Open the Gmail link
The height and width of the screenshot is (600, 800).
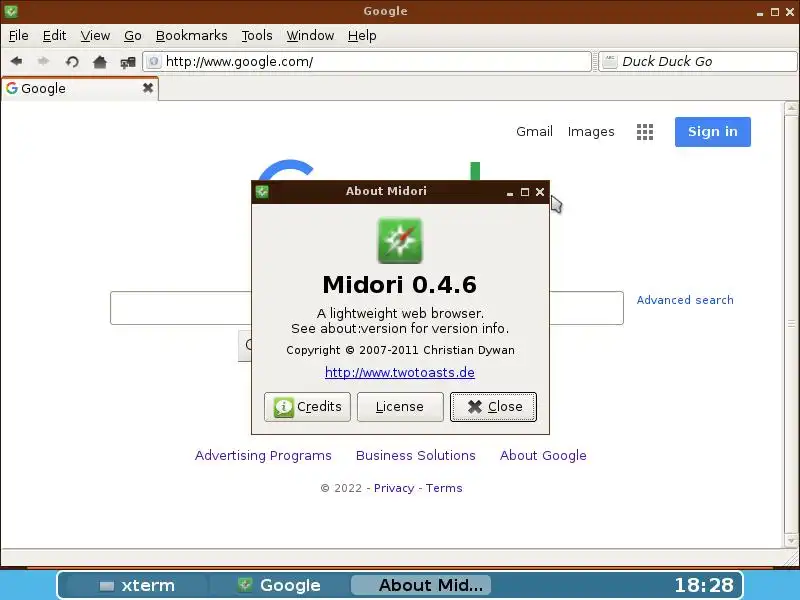pos(534,132)
